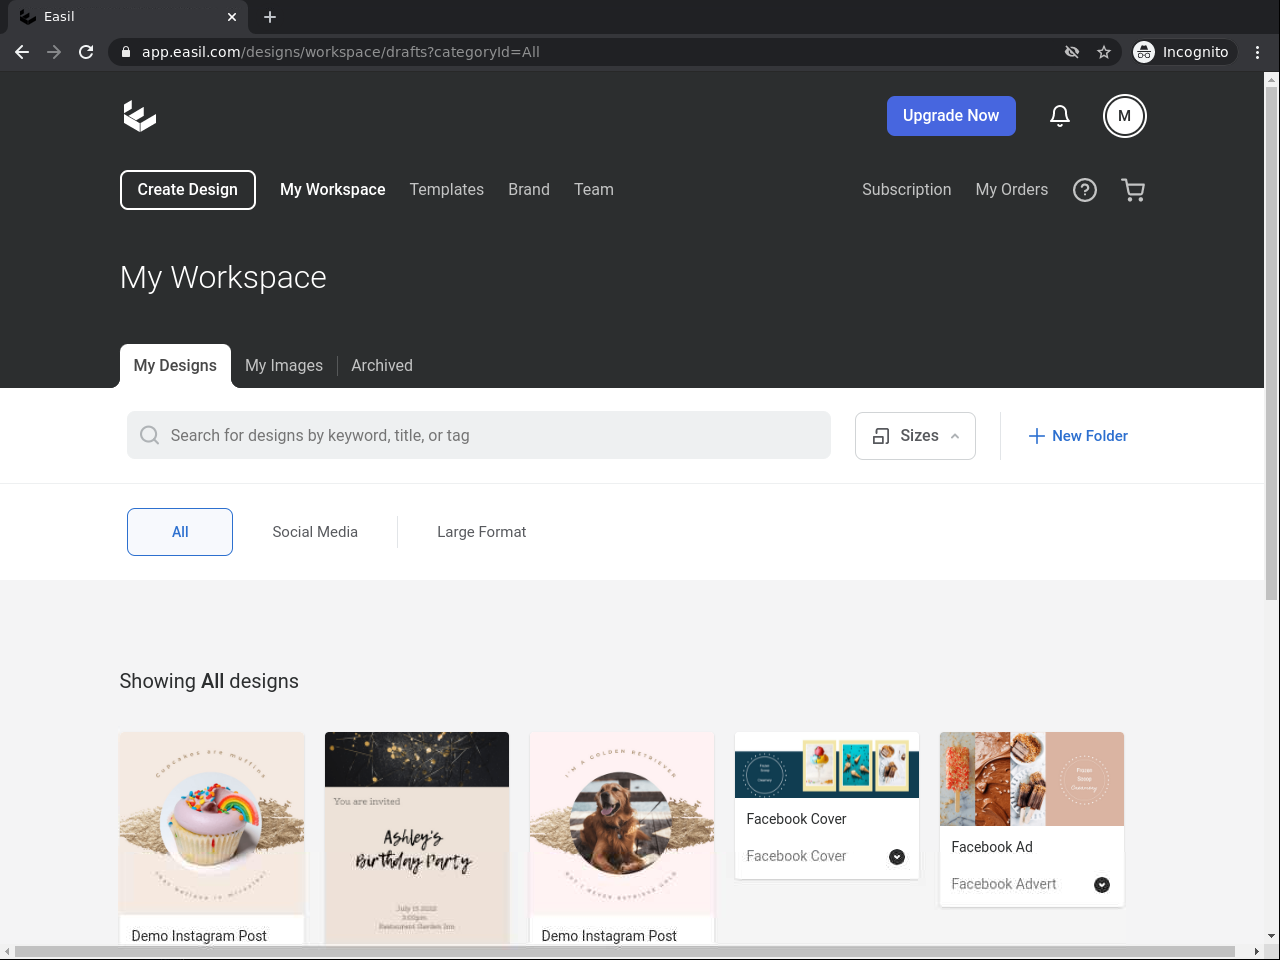Open Ashley's Birthday Party design thumbnail
This screenshot has height=960, width=1280.
[417, 838]
